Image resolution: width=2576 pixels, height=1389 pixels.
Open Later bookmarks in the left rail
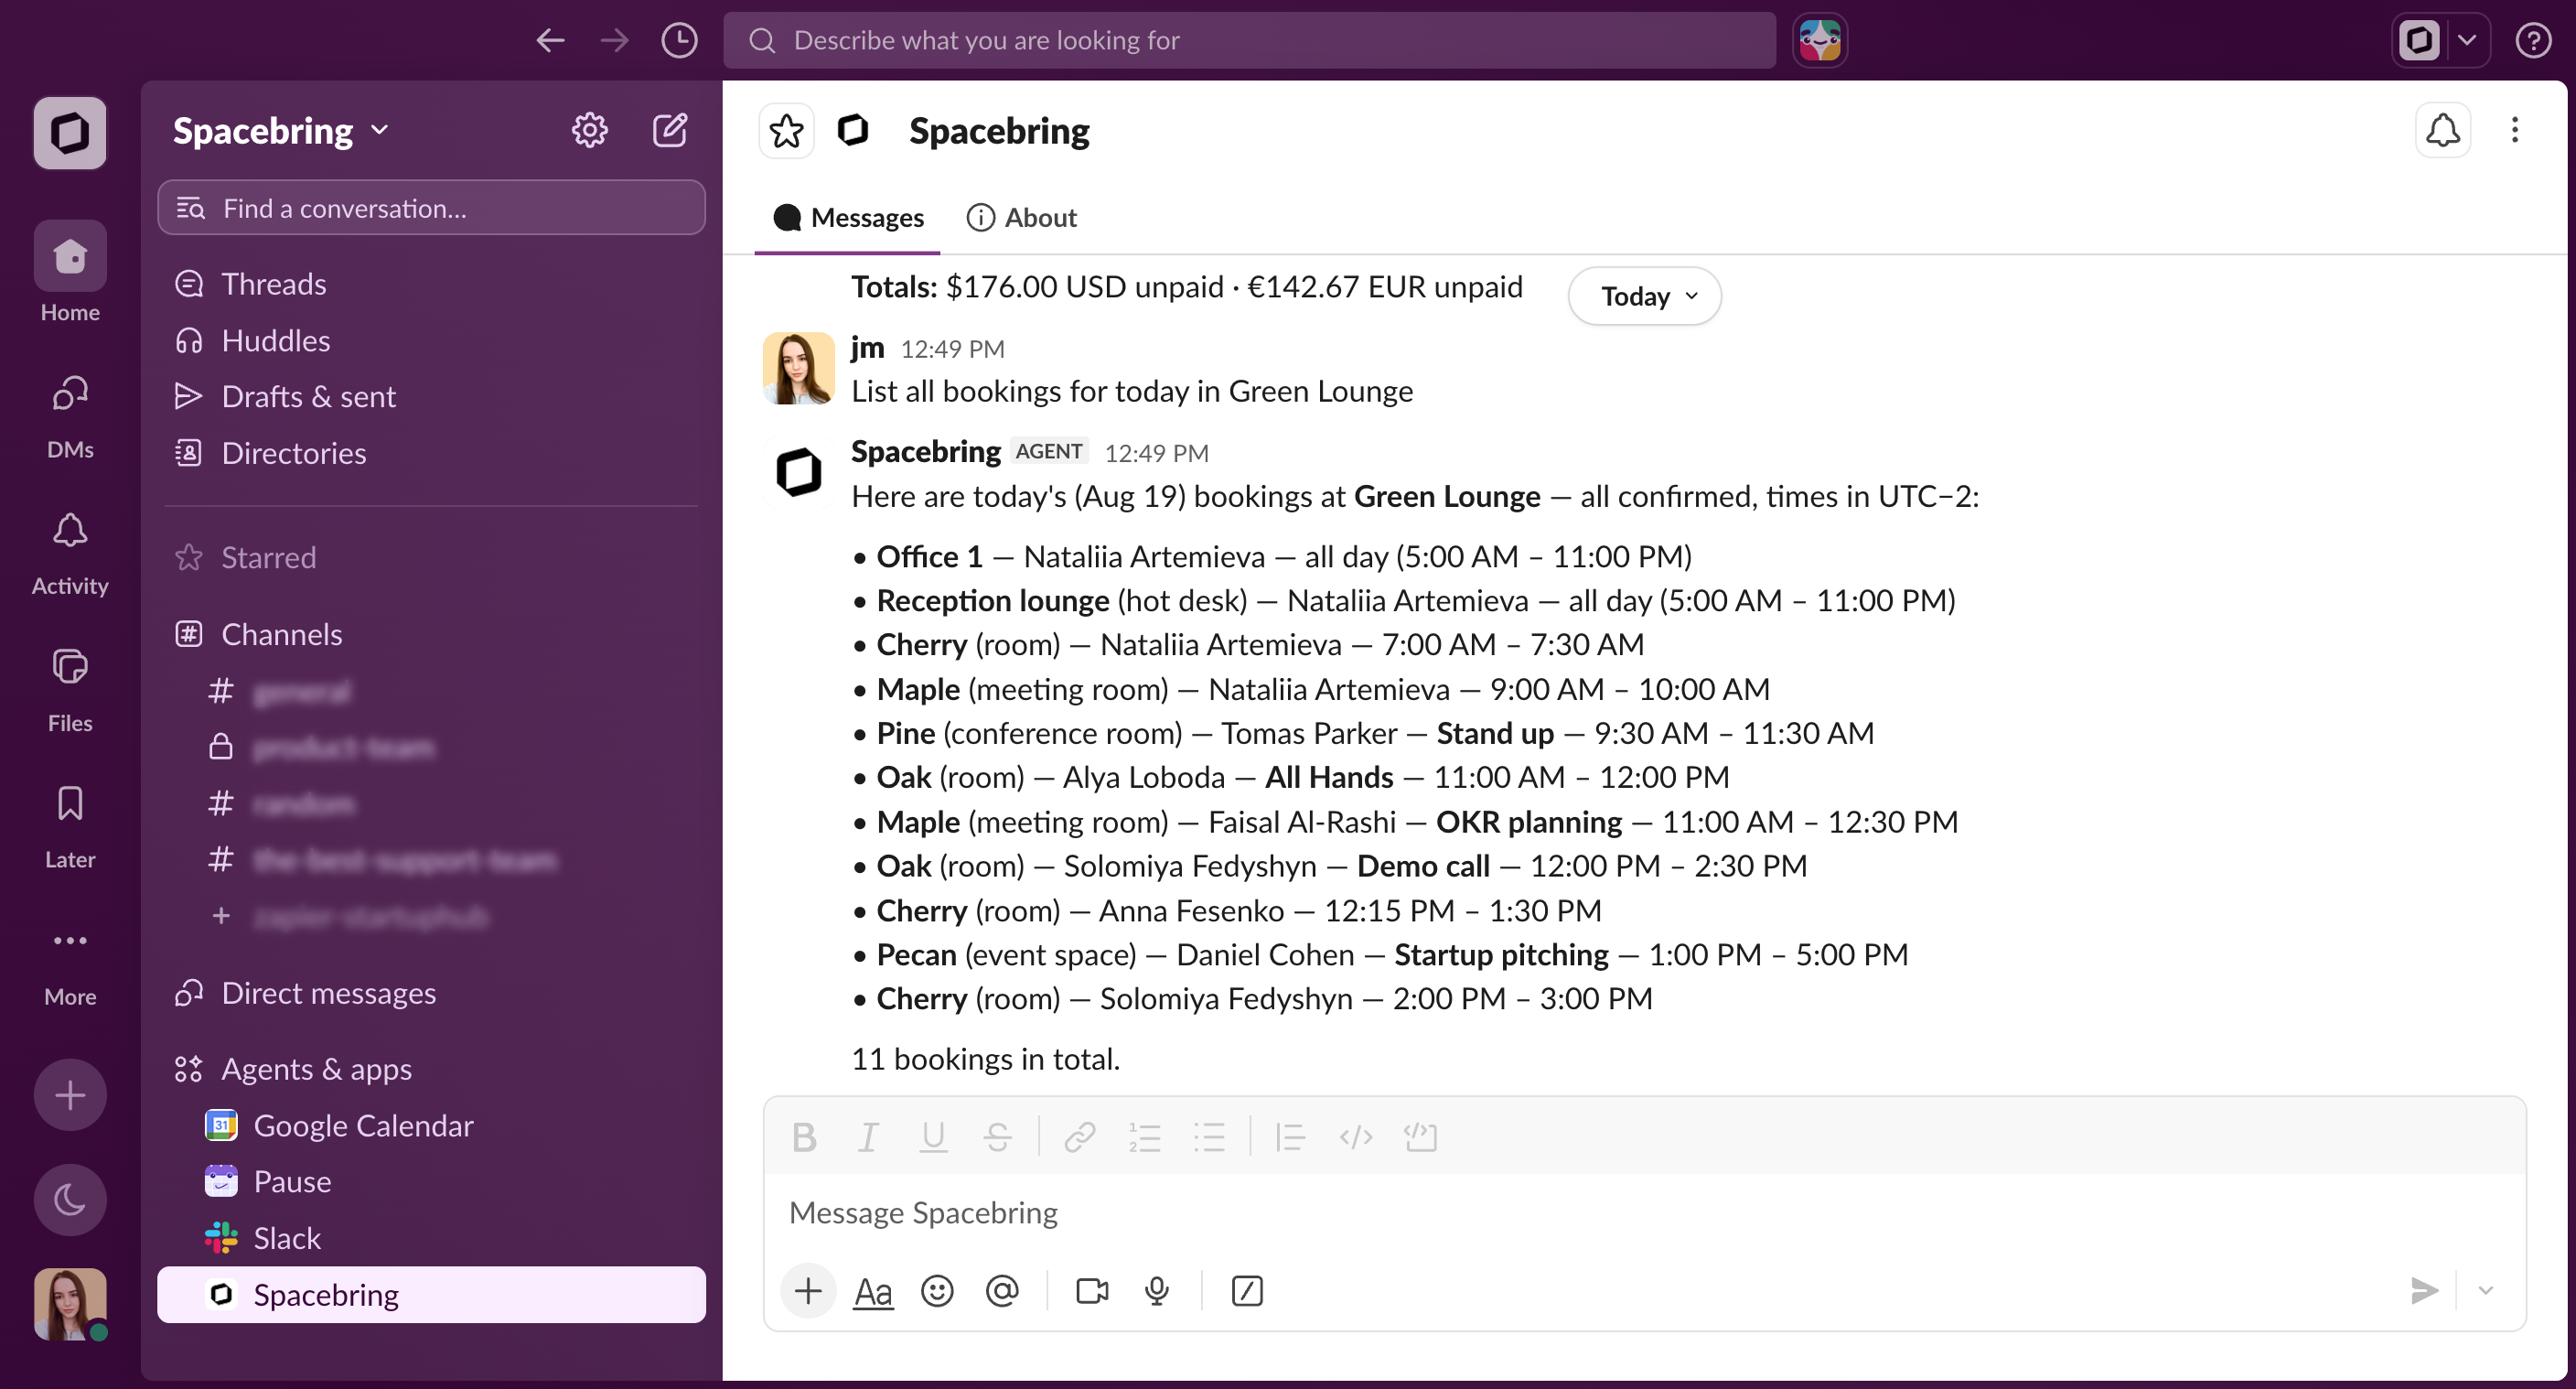(70, 826)
